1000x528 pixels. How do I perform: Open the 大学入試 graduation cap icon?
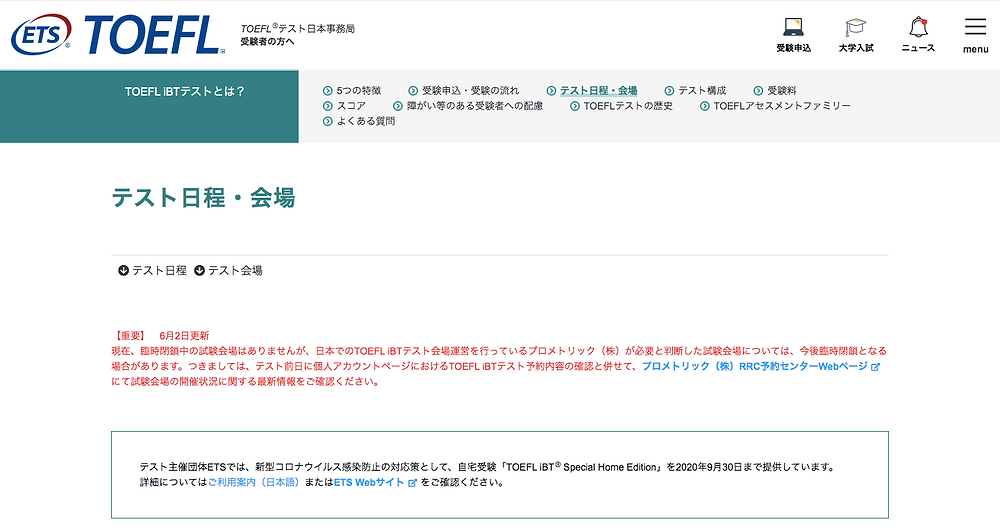point(856,27)
